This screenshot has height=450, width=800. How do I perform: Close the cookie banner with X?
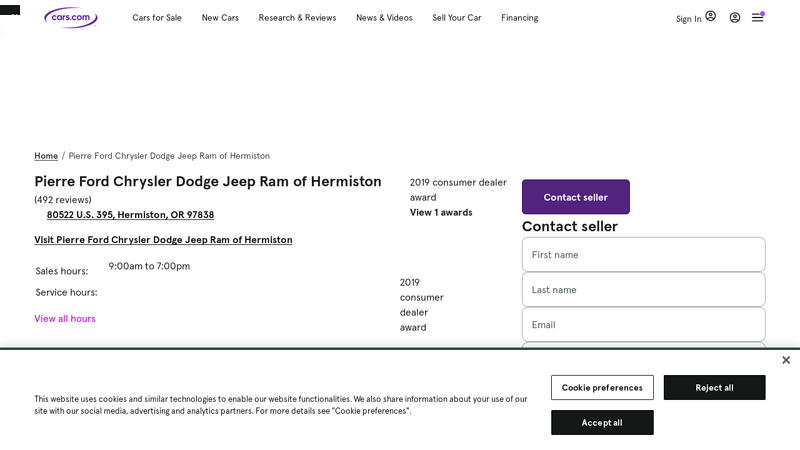point(786,360)
